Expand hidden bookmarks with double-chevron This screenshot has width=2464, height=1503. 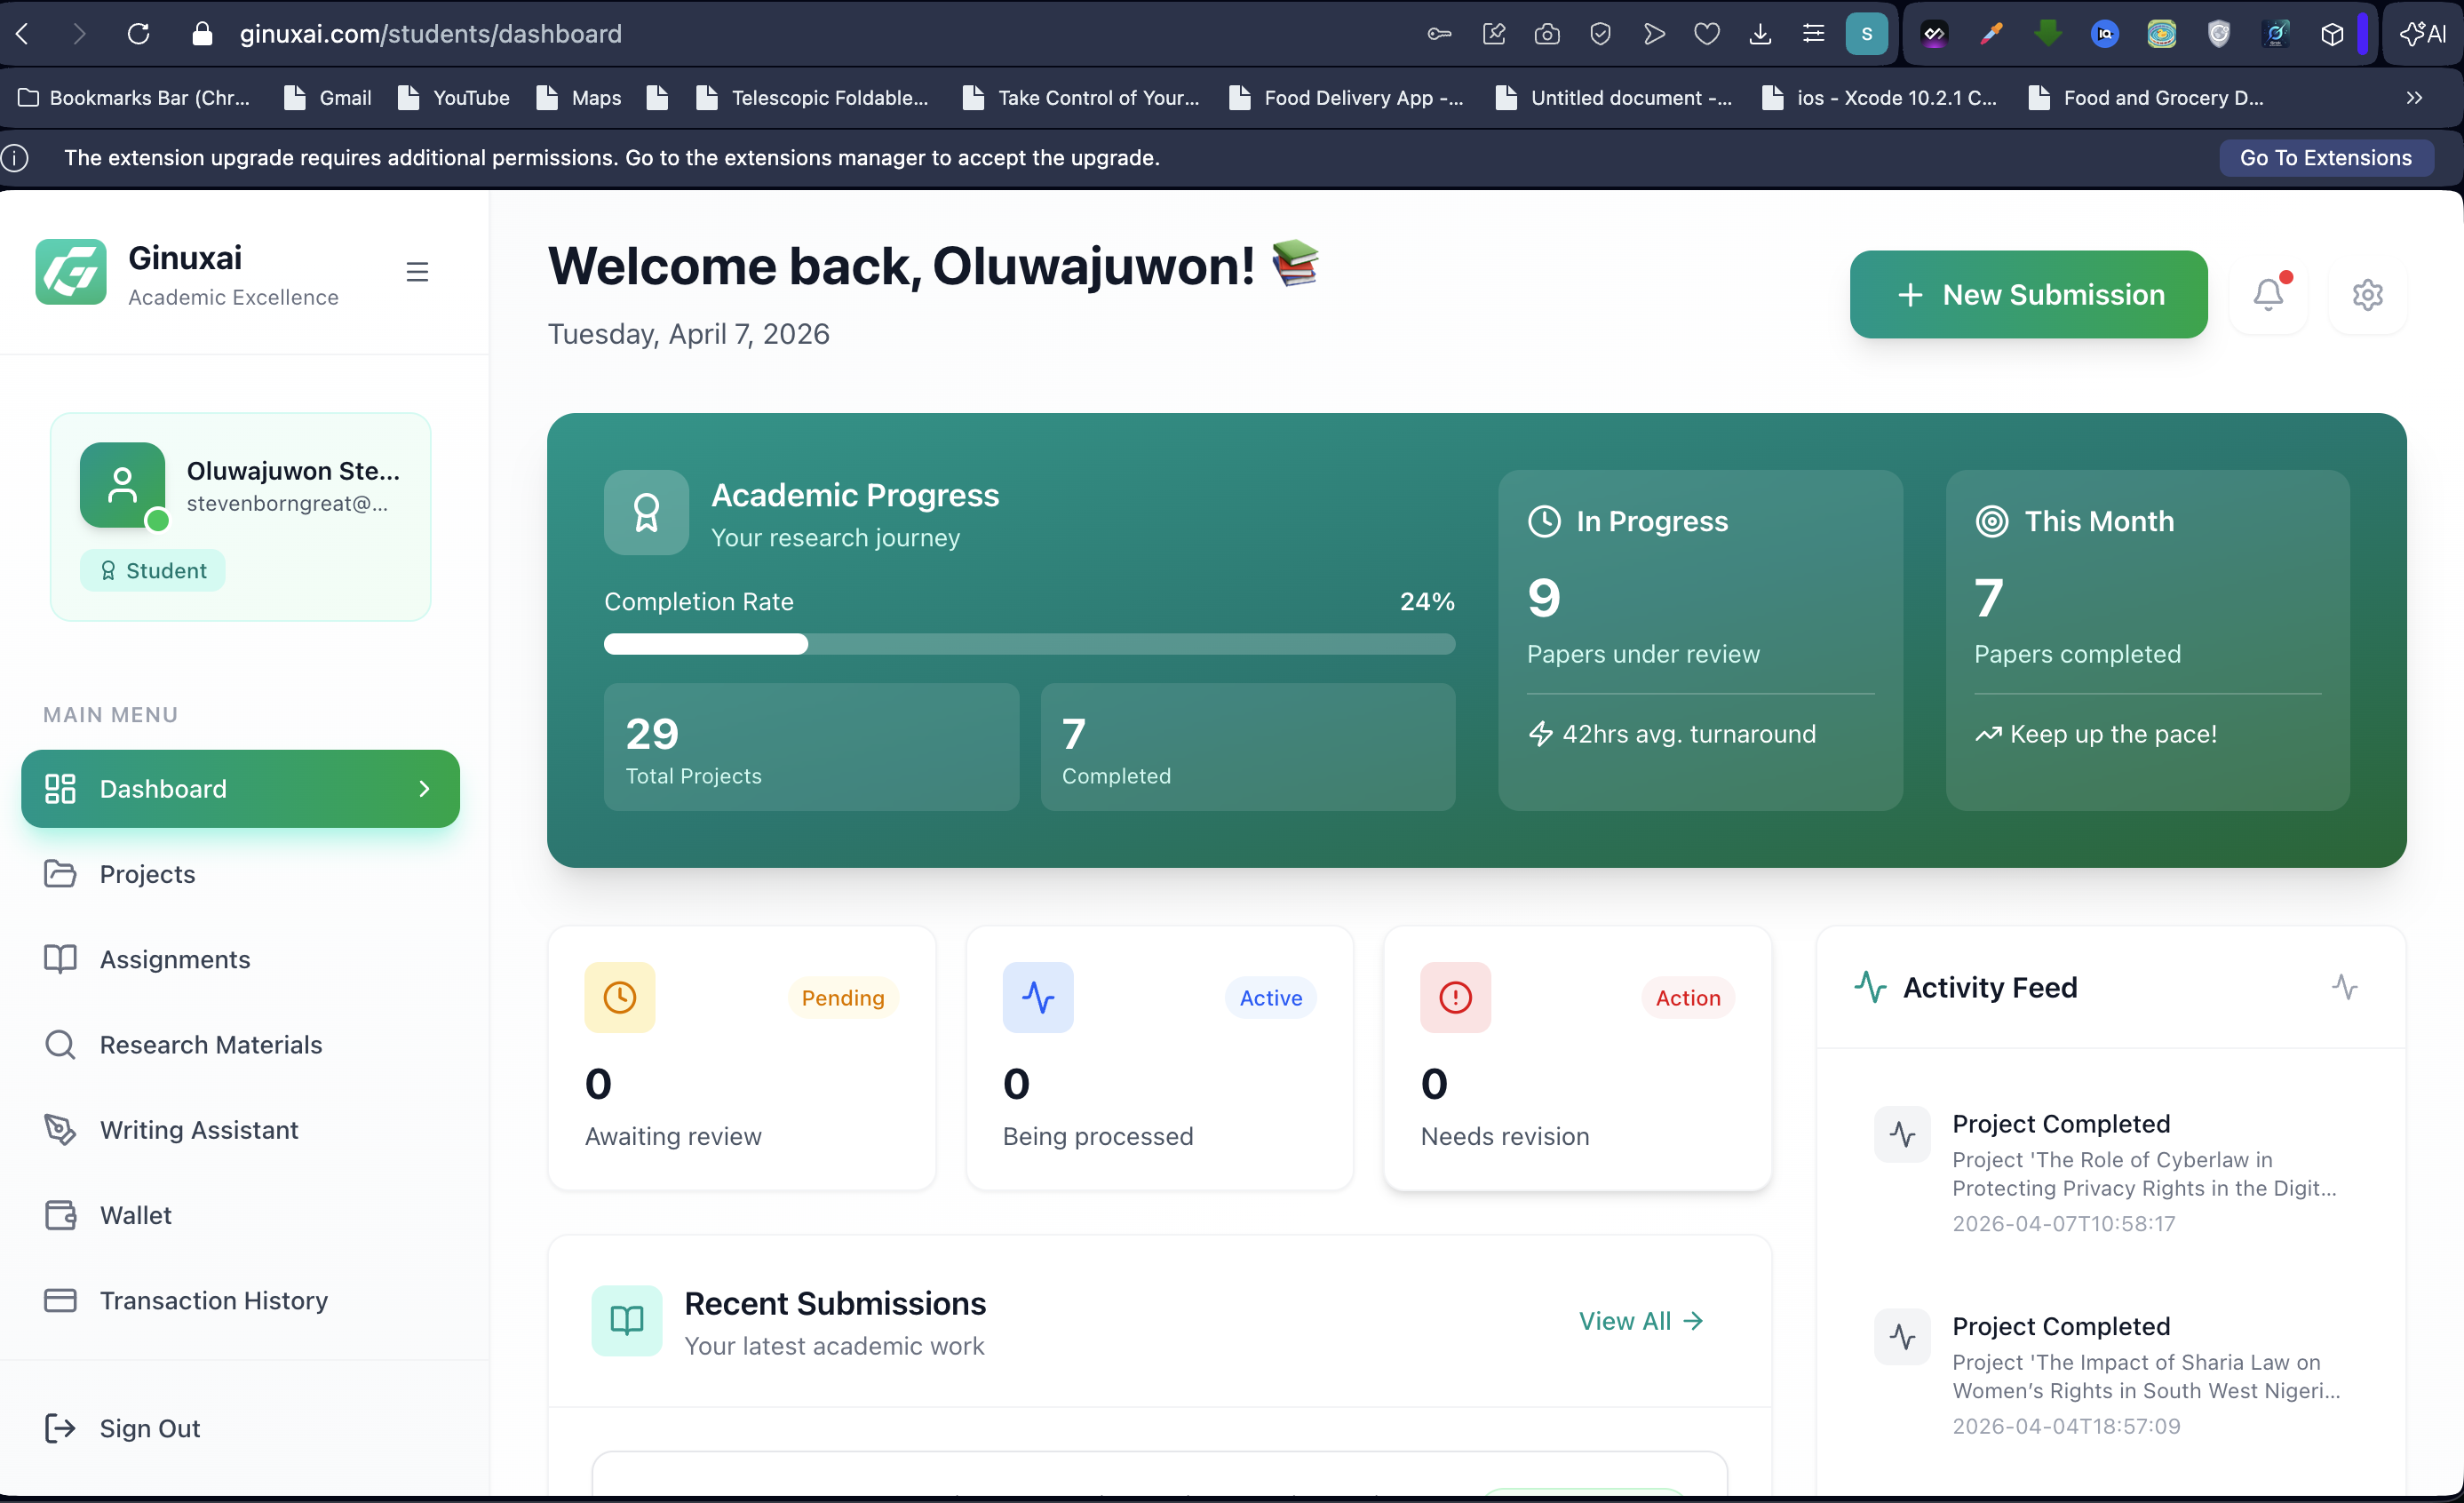2413,98
